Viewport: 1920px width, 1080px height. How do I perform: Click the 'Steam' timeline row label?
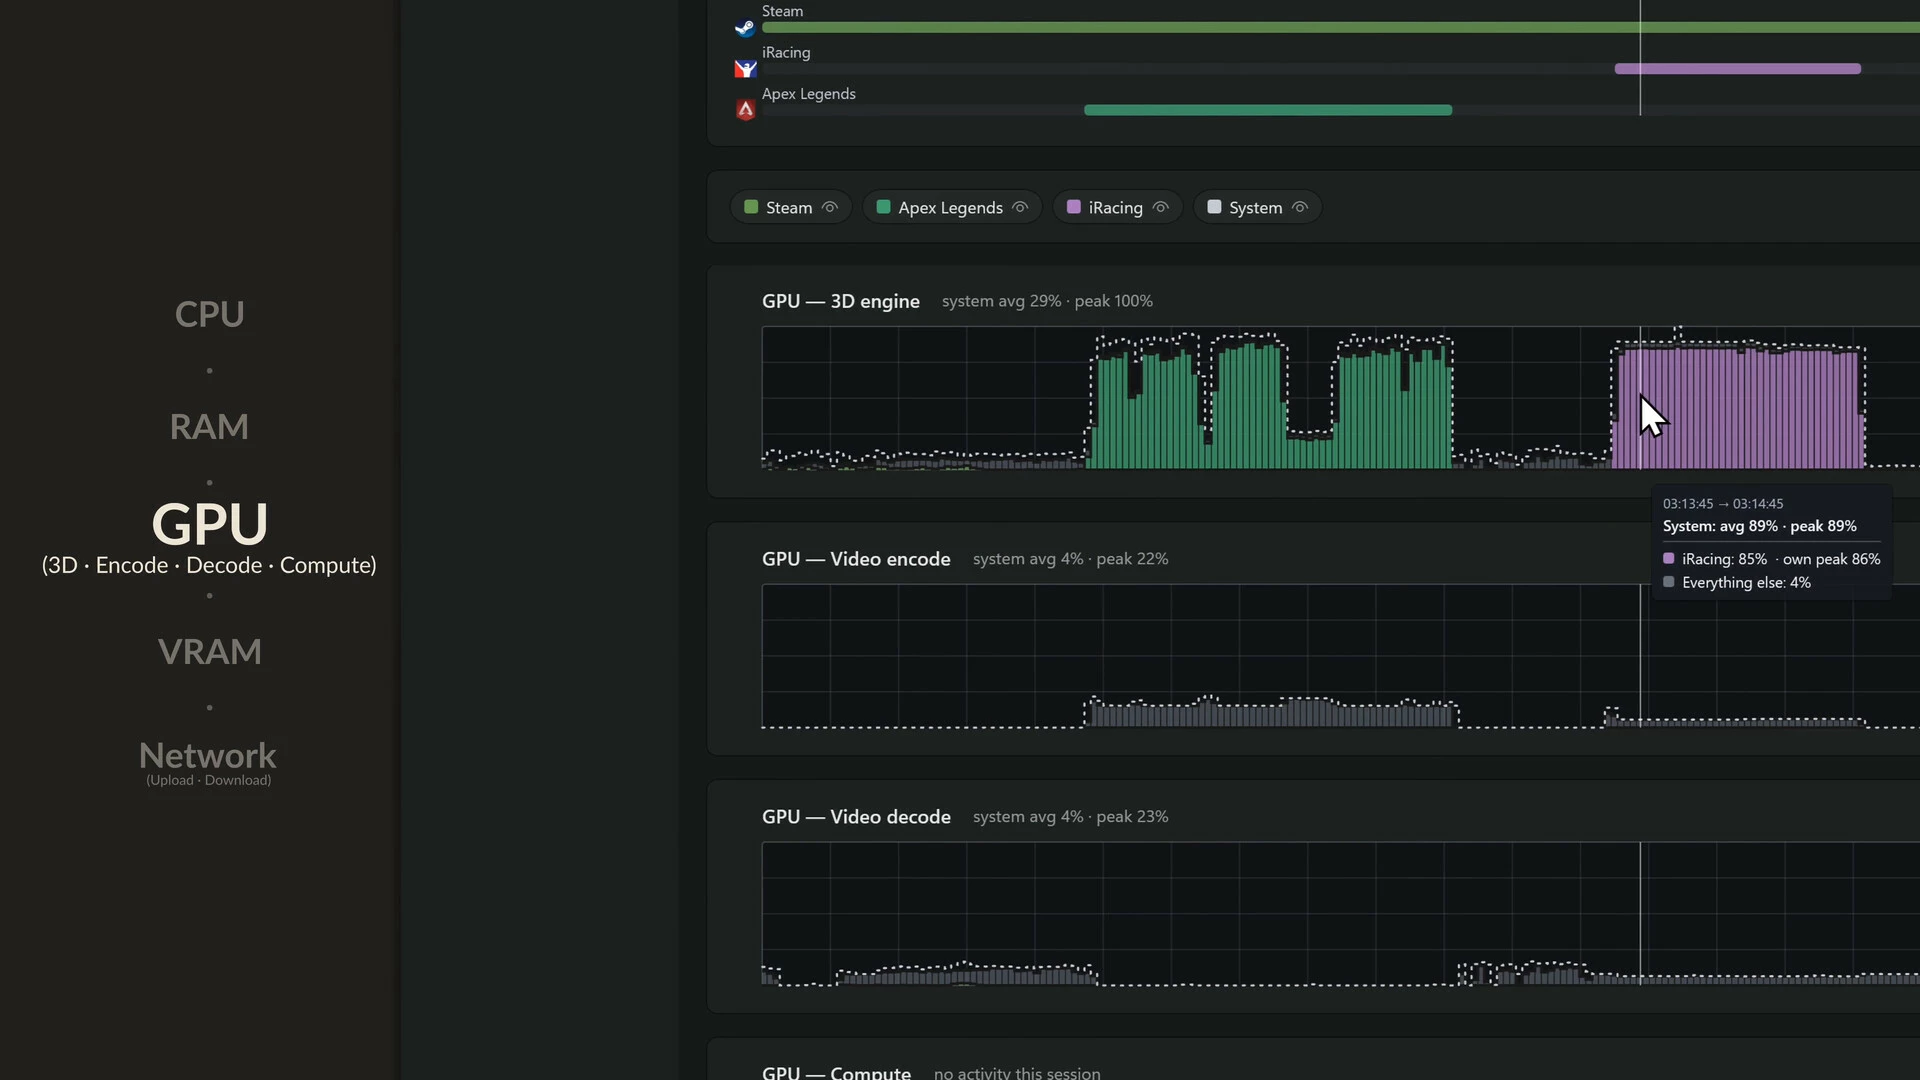782,11
